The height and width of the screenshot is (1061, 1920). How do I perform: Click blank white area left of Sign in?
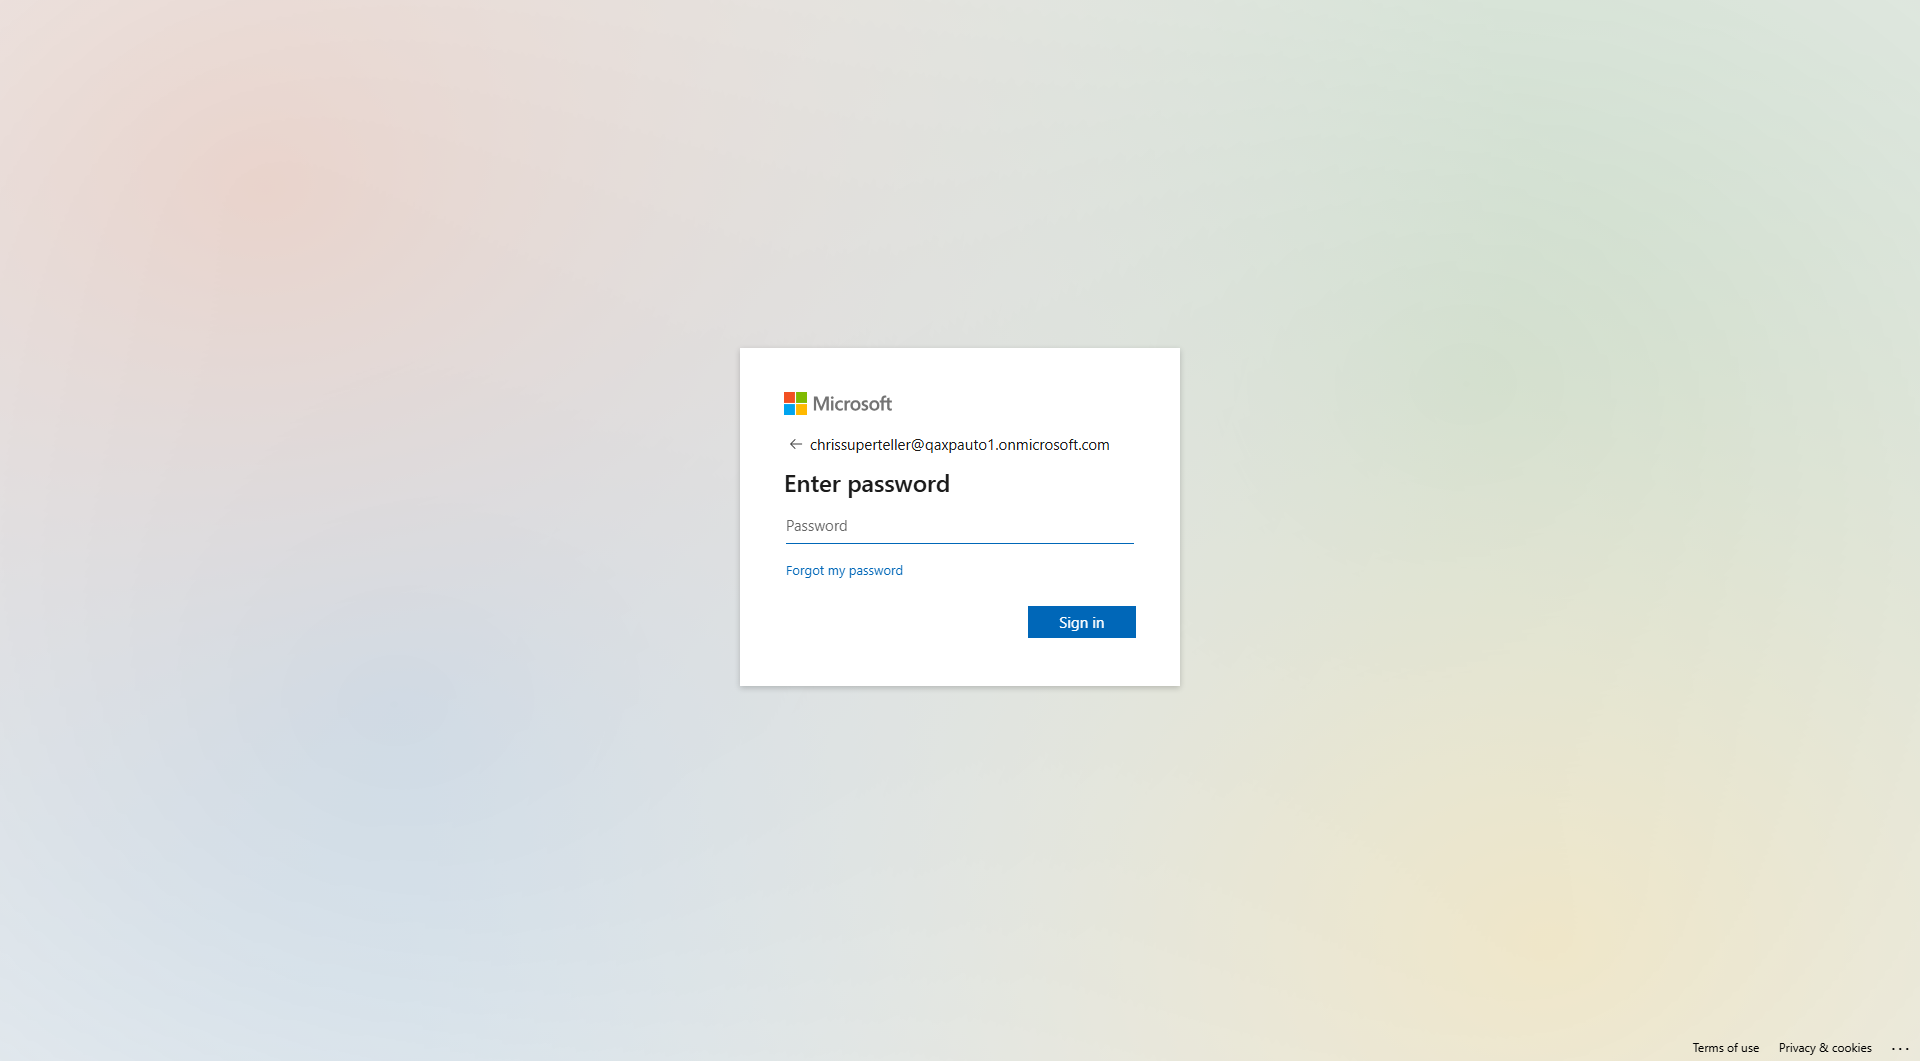900,622
